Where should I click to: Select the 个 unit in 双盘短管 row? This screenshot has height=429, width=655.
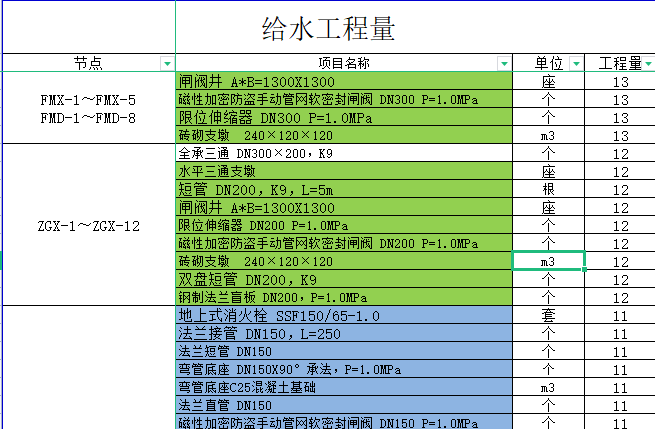click(548, 279)
